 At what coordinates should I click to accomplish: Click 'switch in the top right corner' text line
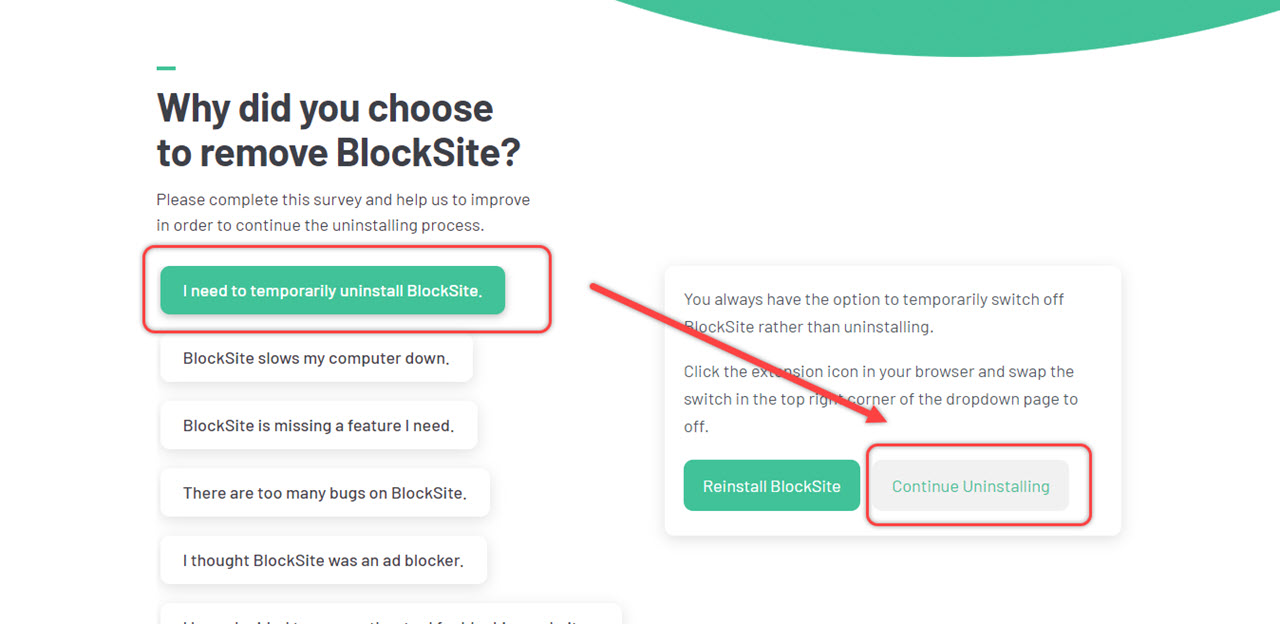881,399
